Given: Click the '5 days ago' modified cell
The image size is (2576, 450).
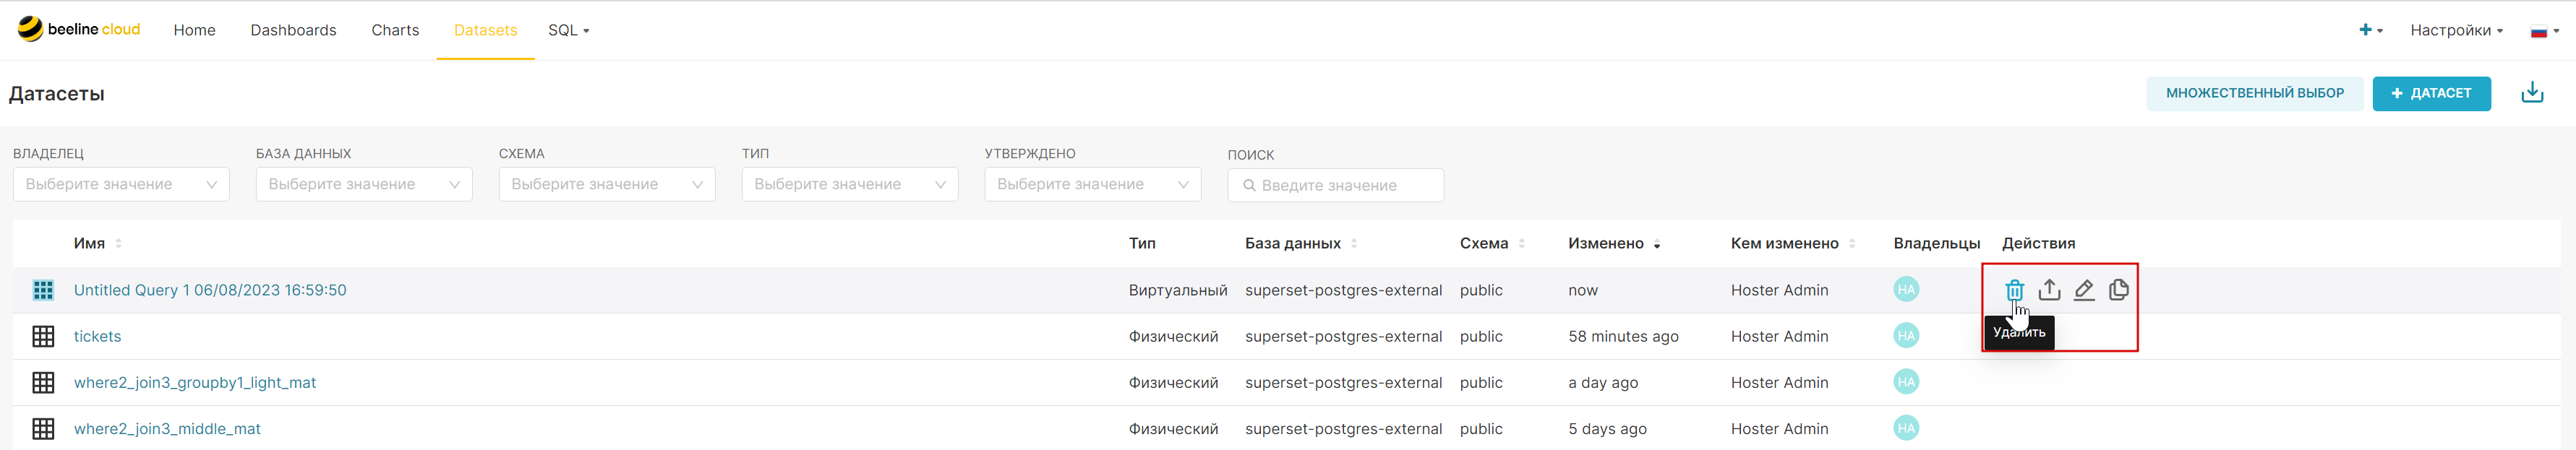Looking at the screenshot, I should tap(1607, 428).
